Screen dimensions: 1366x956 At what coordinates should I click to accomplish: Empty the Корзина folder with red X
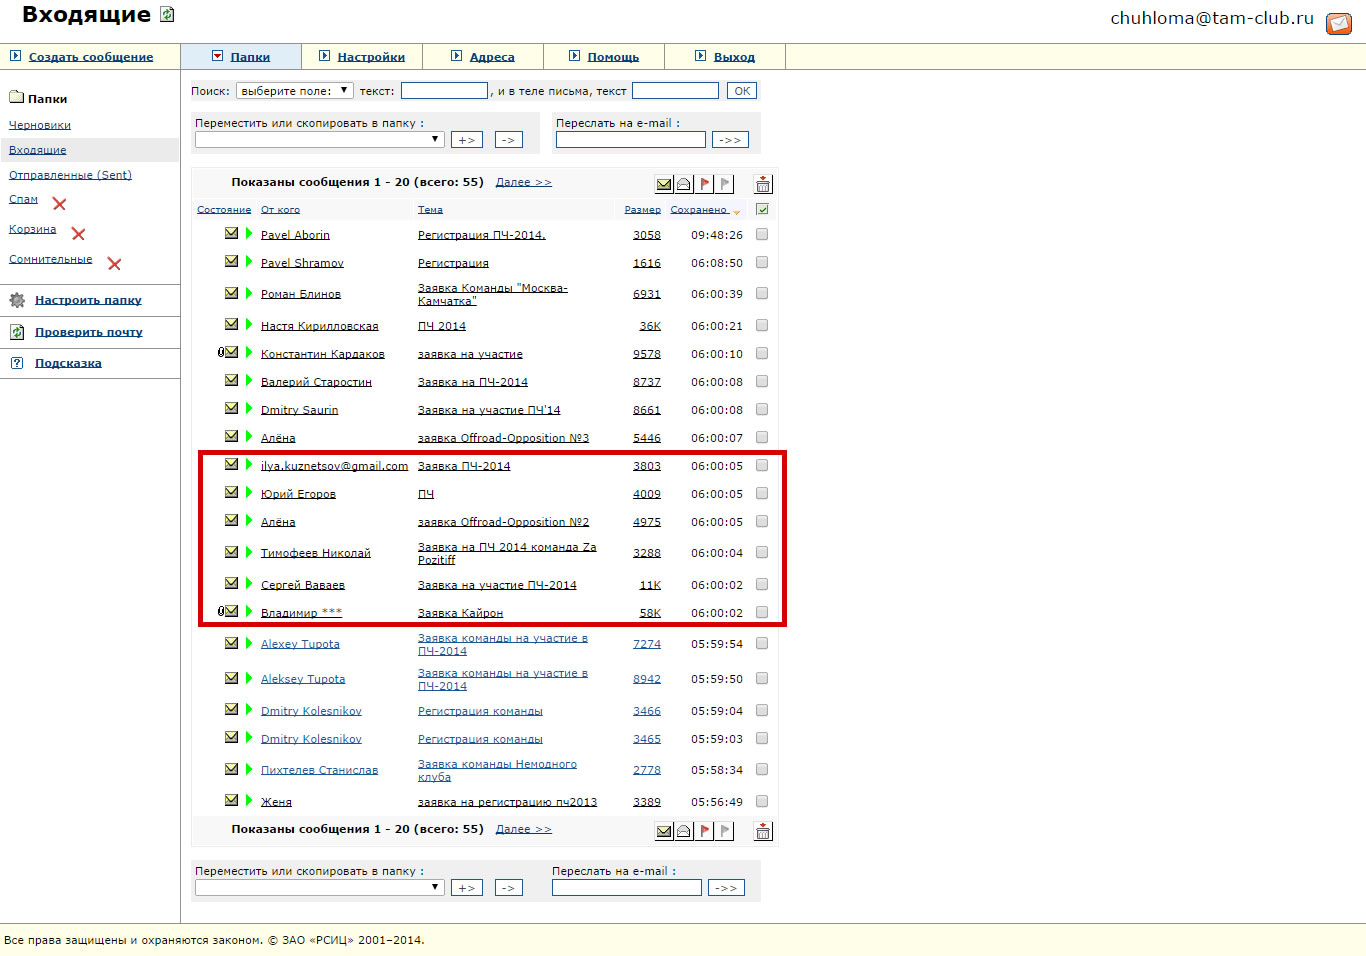point(78,234)
